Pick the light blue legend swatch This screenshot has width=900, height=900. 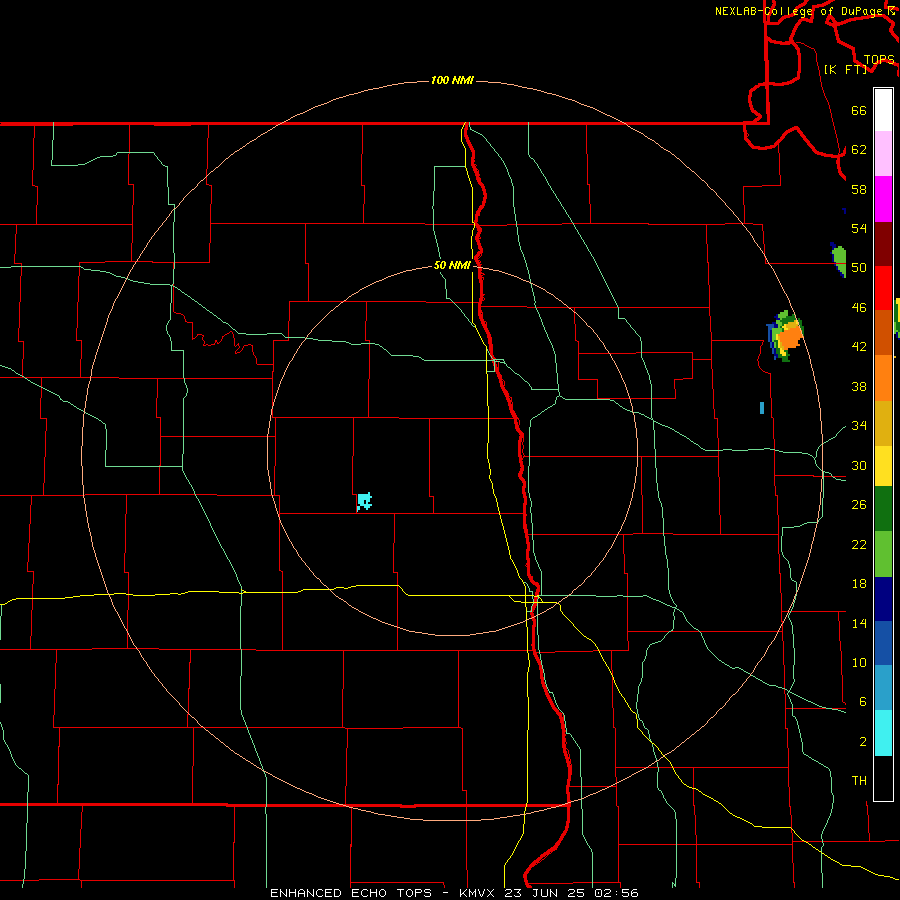[x=883, y=688]
